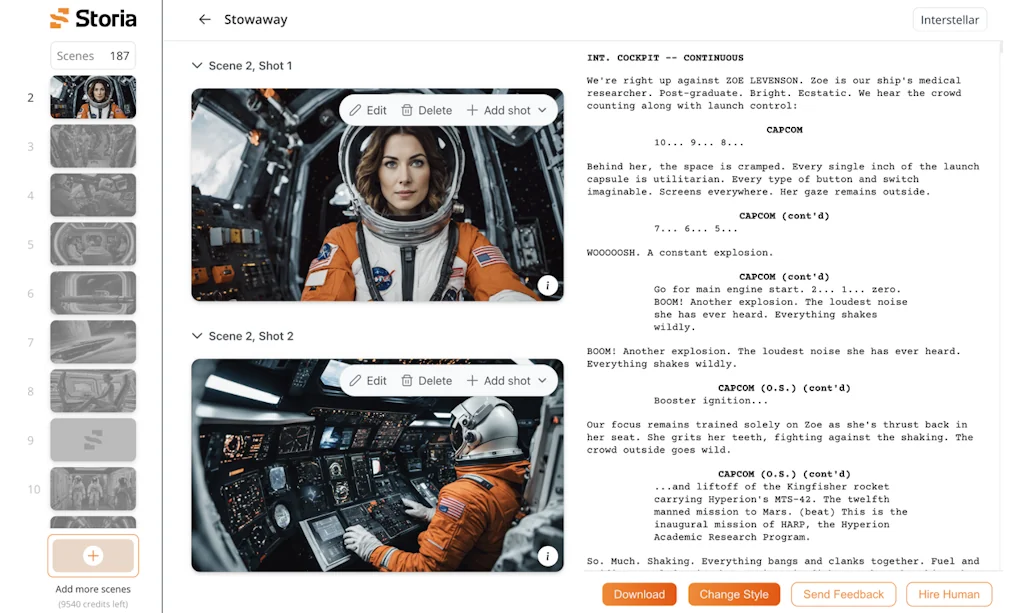
Task: Open the info icon on Shot 2 image
Action: click(547, 555)
